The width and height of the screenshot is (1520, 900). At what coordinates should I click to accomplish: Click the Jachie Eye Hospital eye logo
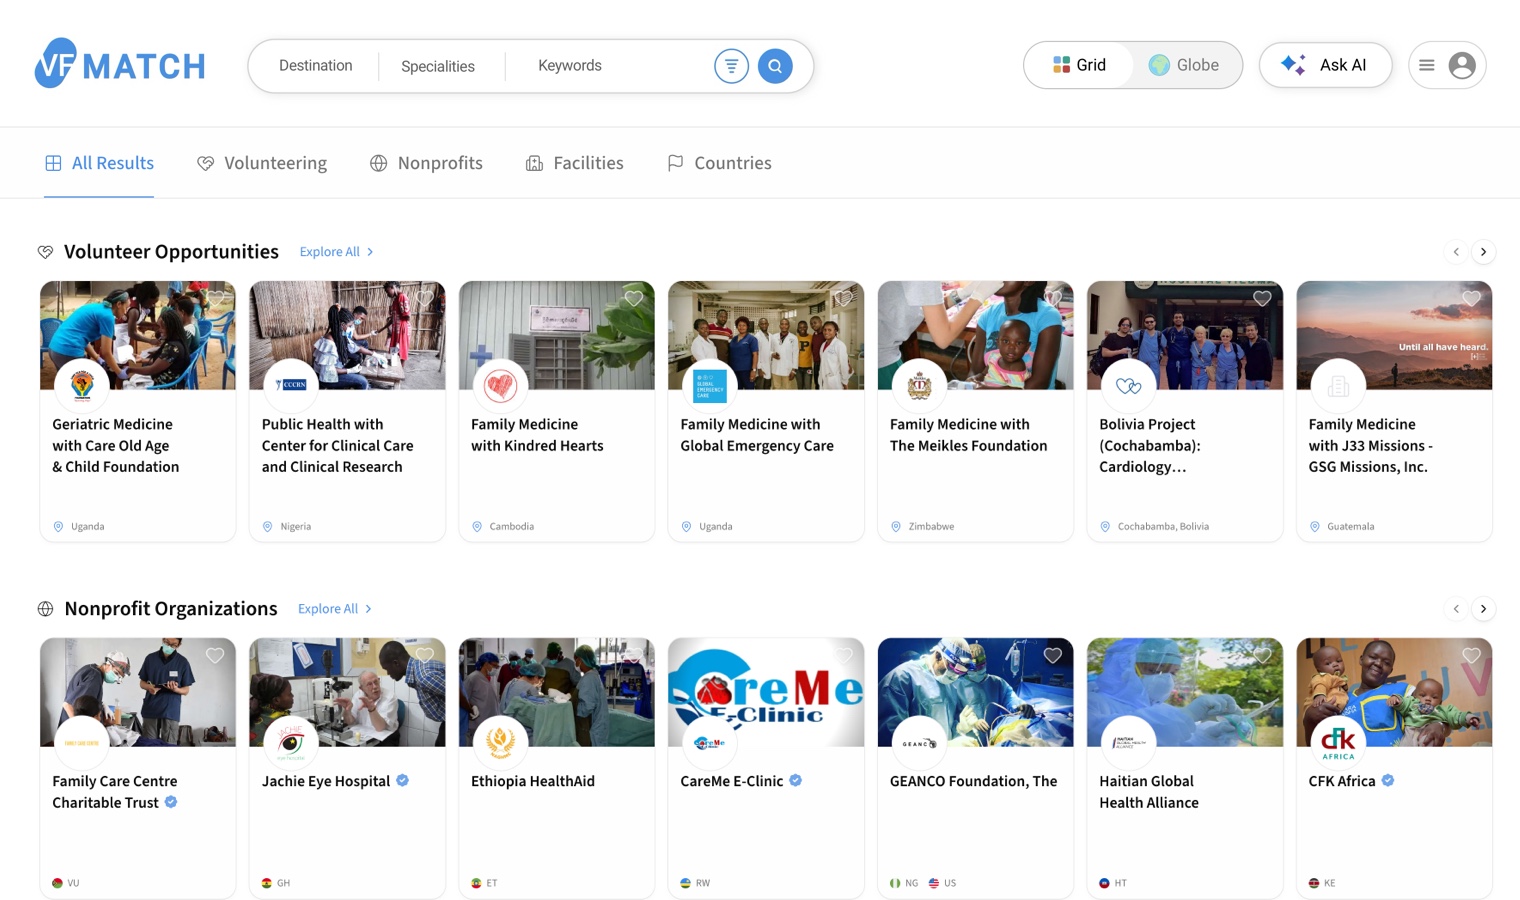pos(291,742)
